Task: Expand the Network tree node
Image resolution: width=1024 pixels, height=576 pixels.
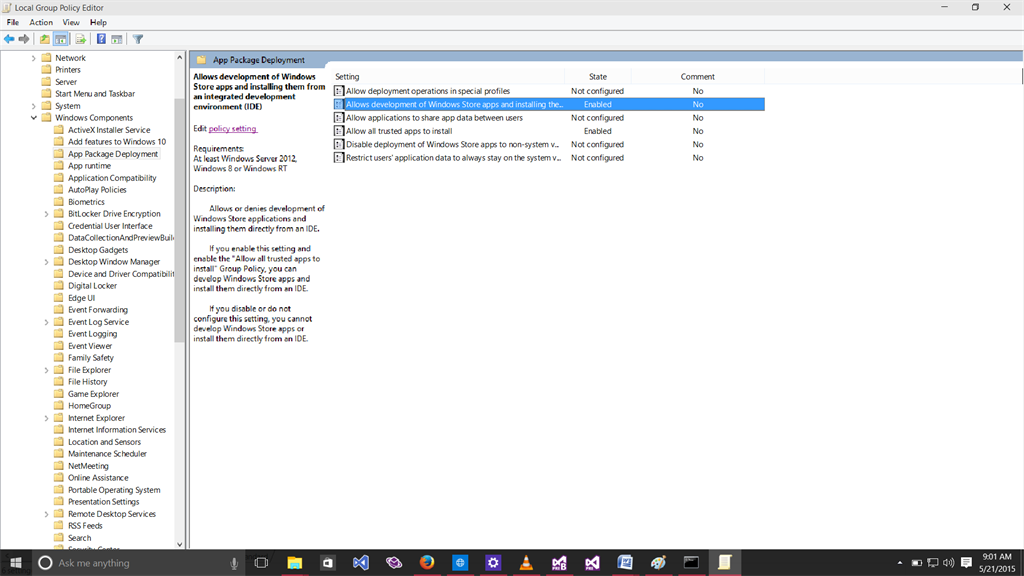Action: click(x=33, y=58)
